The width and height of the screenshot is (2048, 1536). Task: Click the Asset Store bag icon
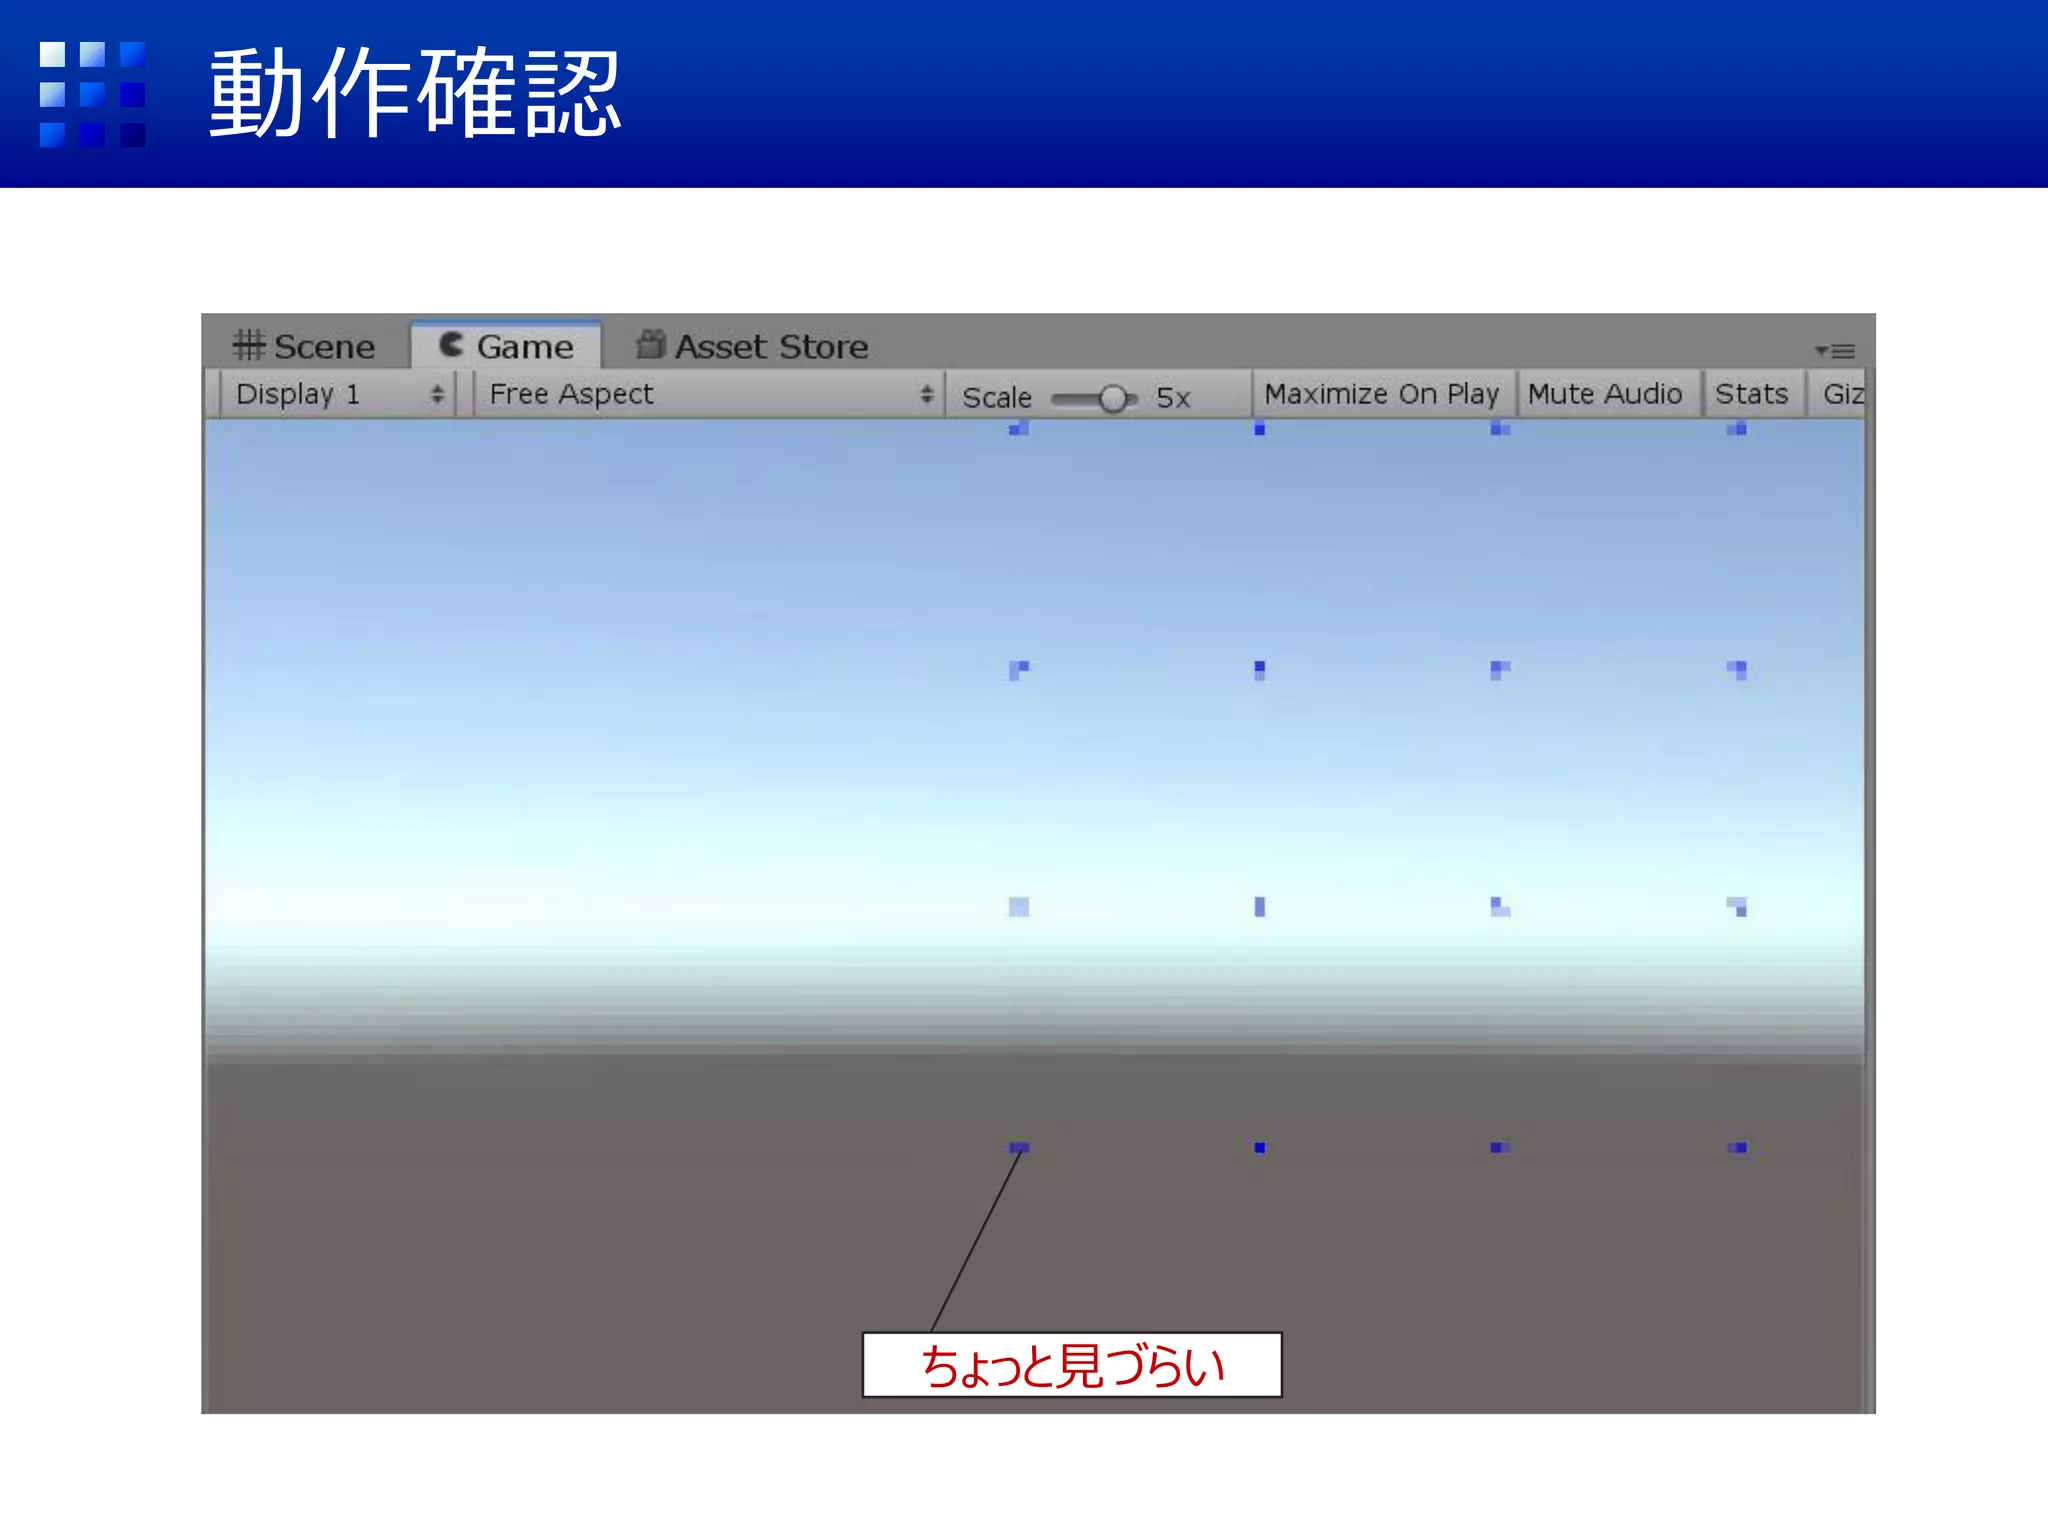651,344
